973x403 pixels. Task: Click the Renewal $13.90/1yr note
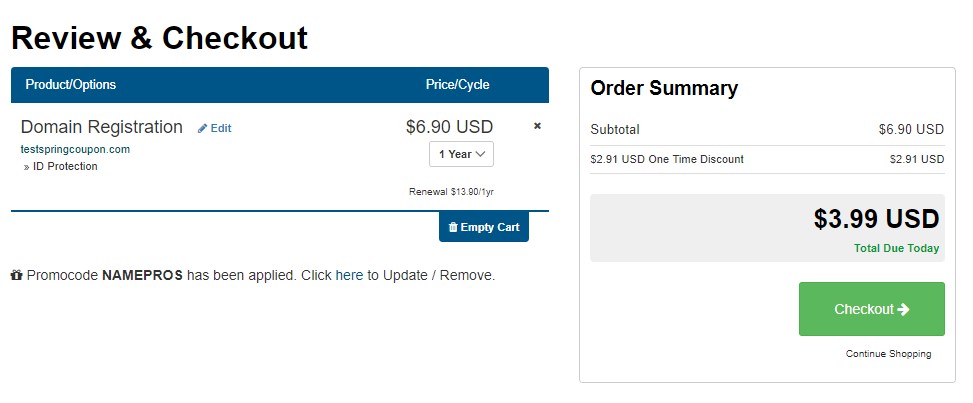point(451,192)
